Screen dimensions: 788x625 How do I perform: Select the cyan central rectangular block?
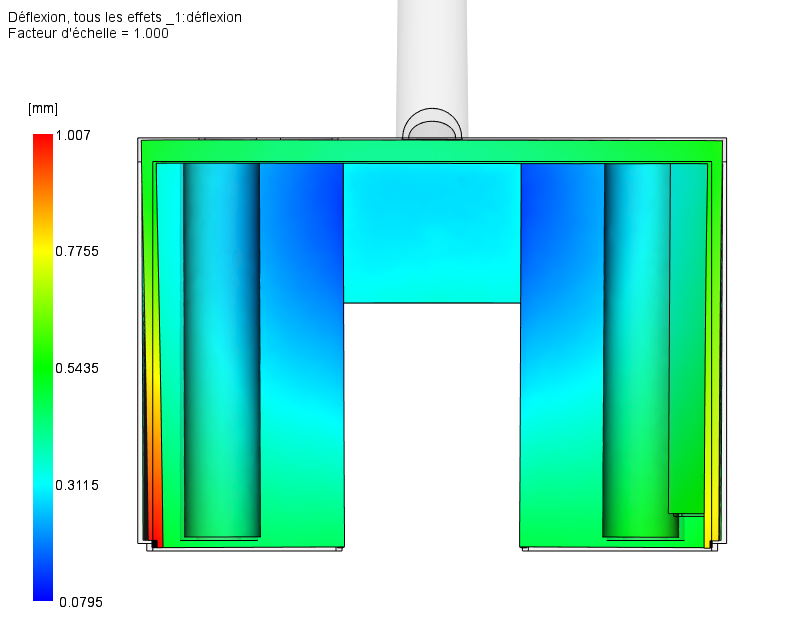tap(431, 233)
